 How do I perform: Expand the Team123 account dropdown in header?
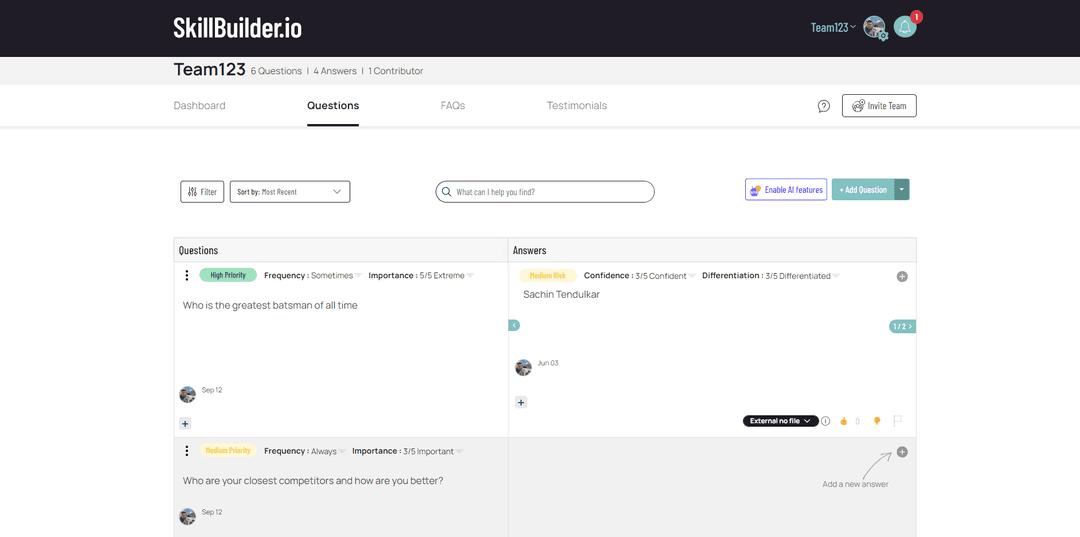point(833,28)
